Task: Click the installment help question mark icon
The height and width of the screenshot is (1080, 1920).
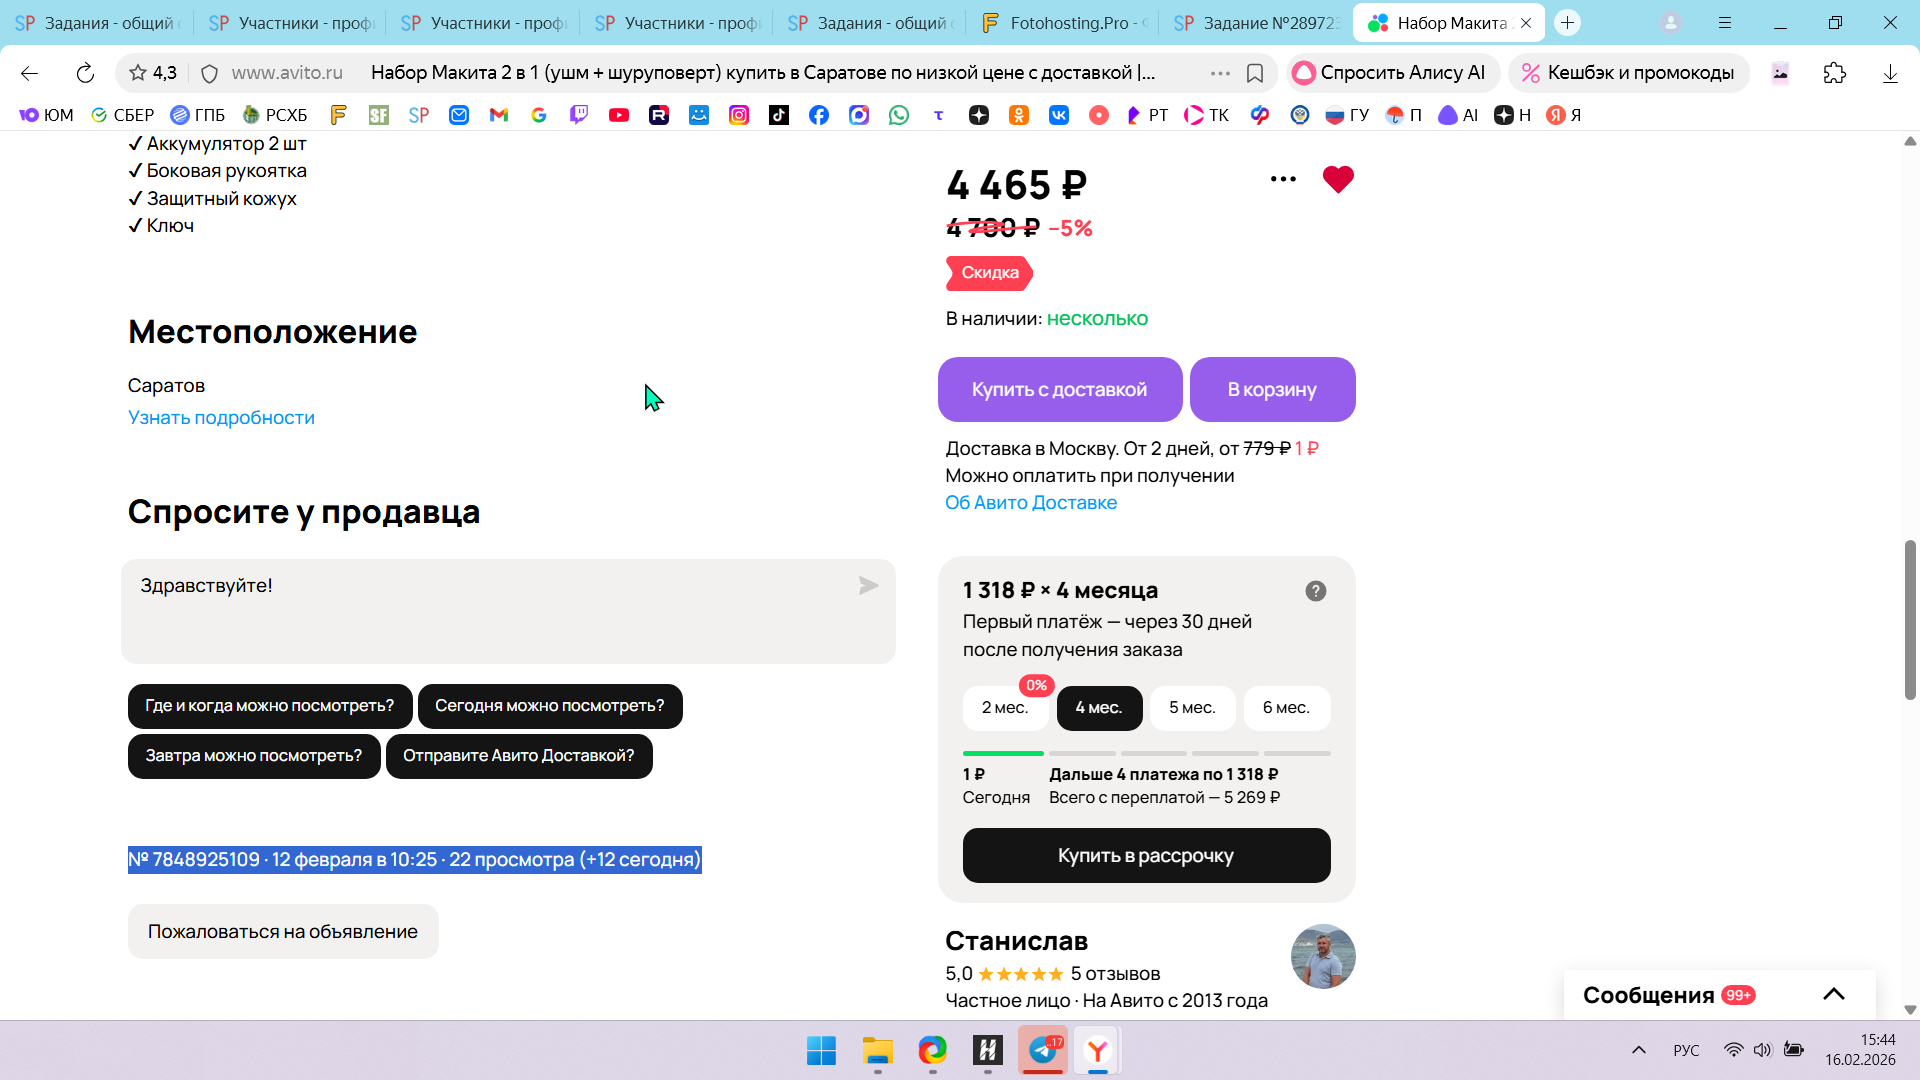Action: pyautogui.click(x=1315, y=591)
